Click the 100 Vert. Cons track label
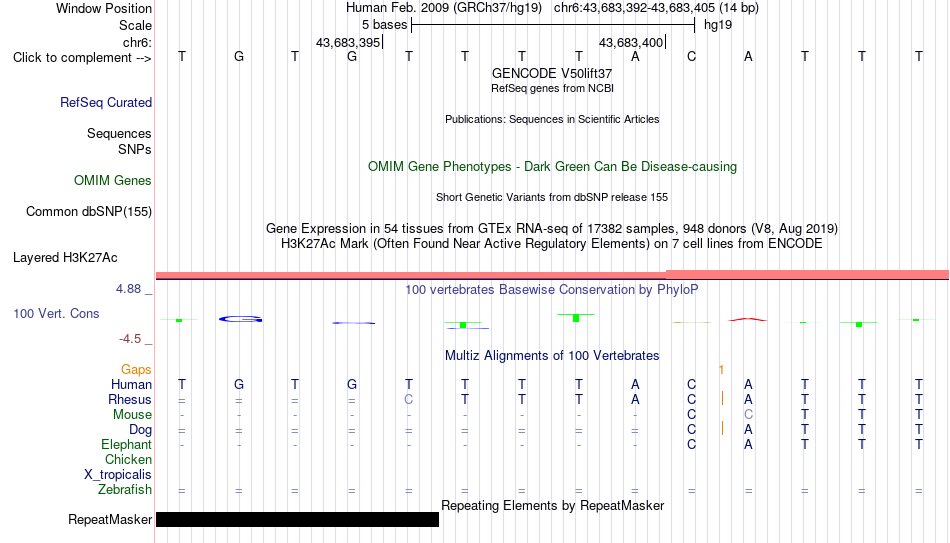Screen dimensions: 950x543 tap(56, 313)
